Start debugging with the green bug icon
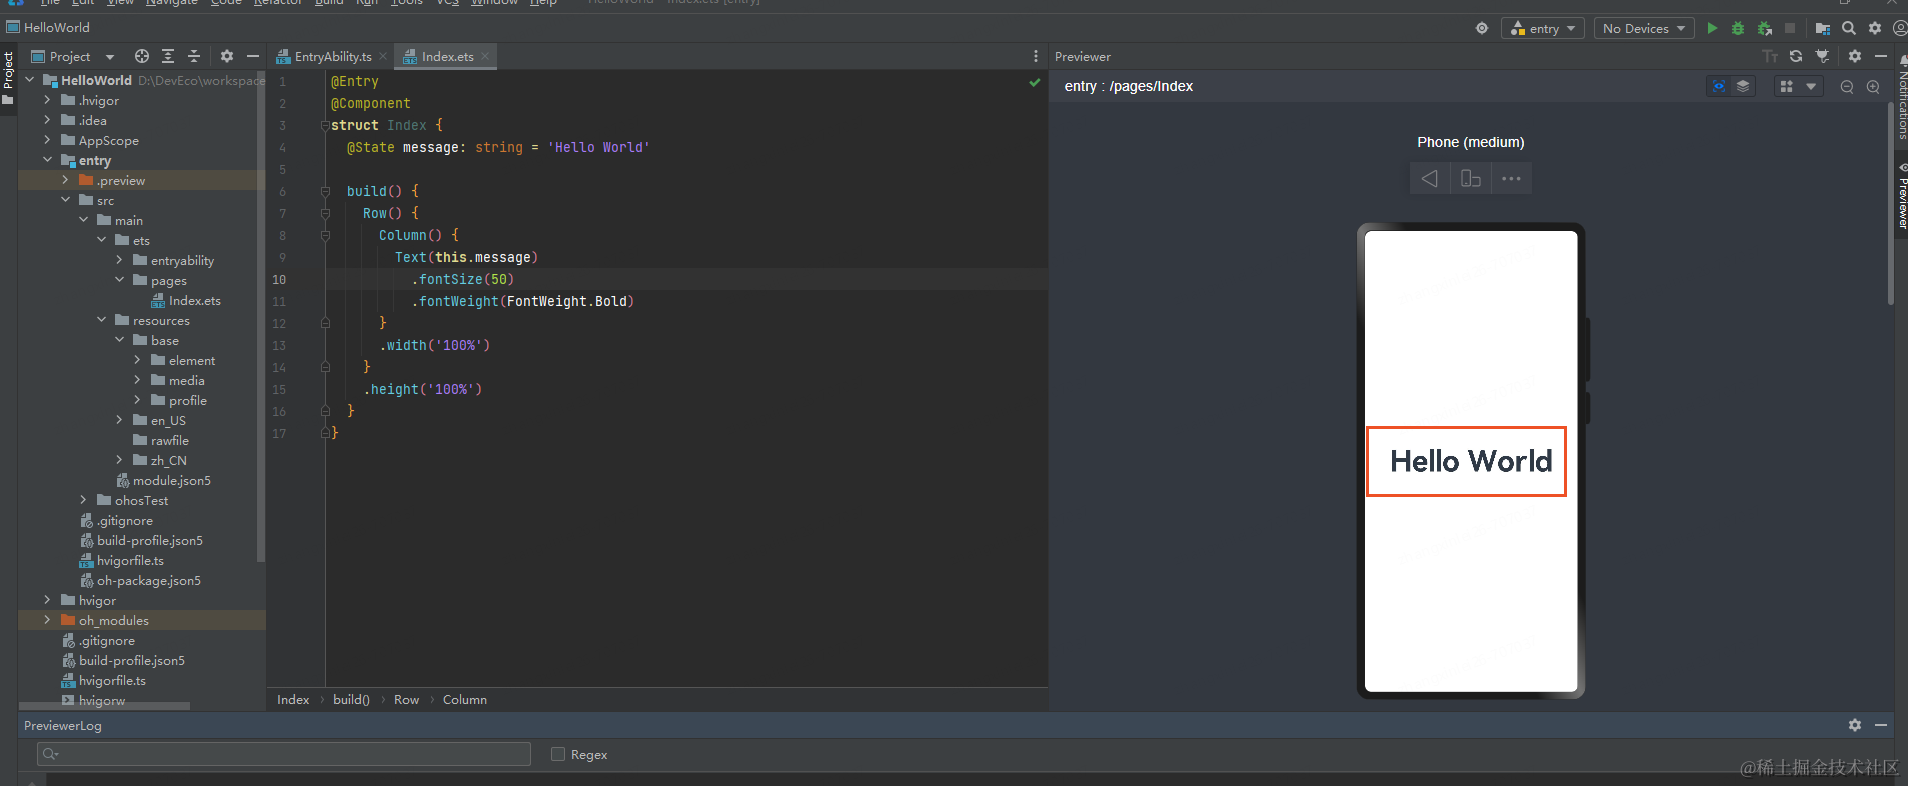Viewport: 1908px width, 786px height. coord(1738,28)
